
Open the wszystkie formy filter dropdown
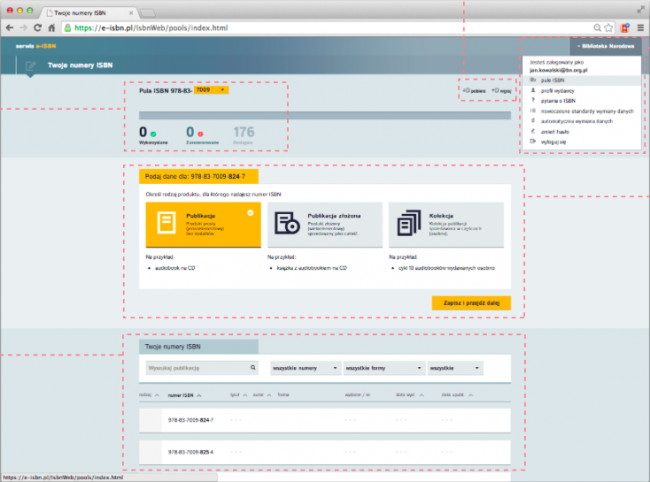point(384,368)
